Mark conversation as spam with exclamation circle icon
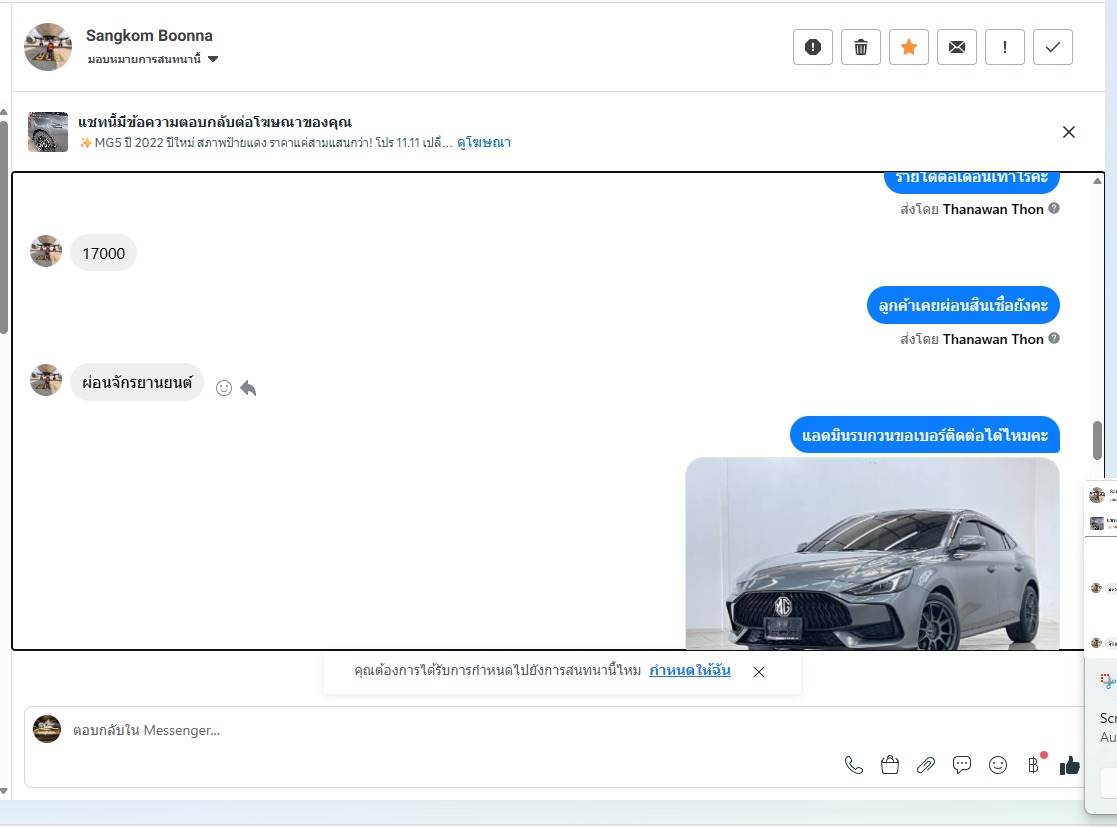1117x827 pixels. pos(813,47)
